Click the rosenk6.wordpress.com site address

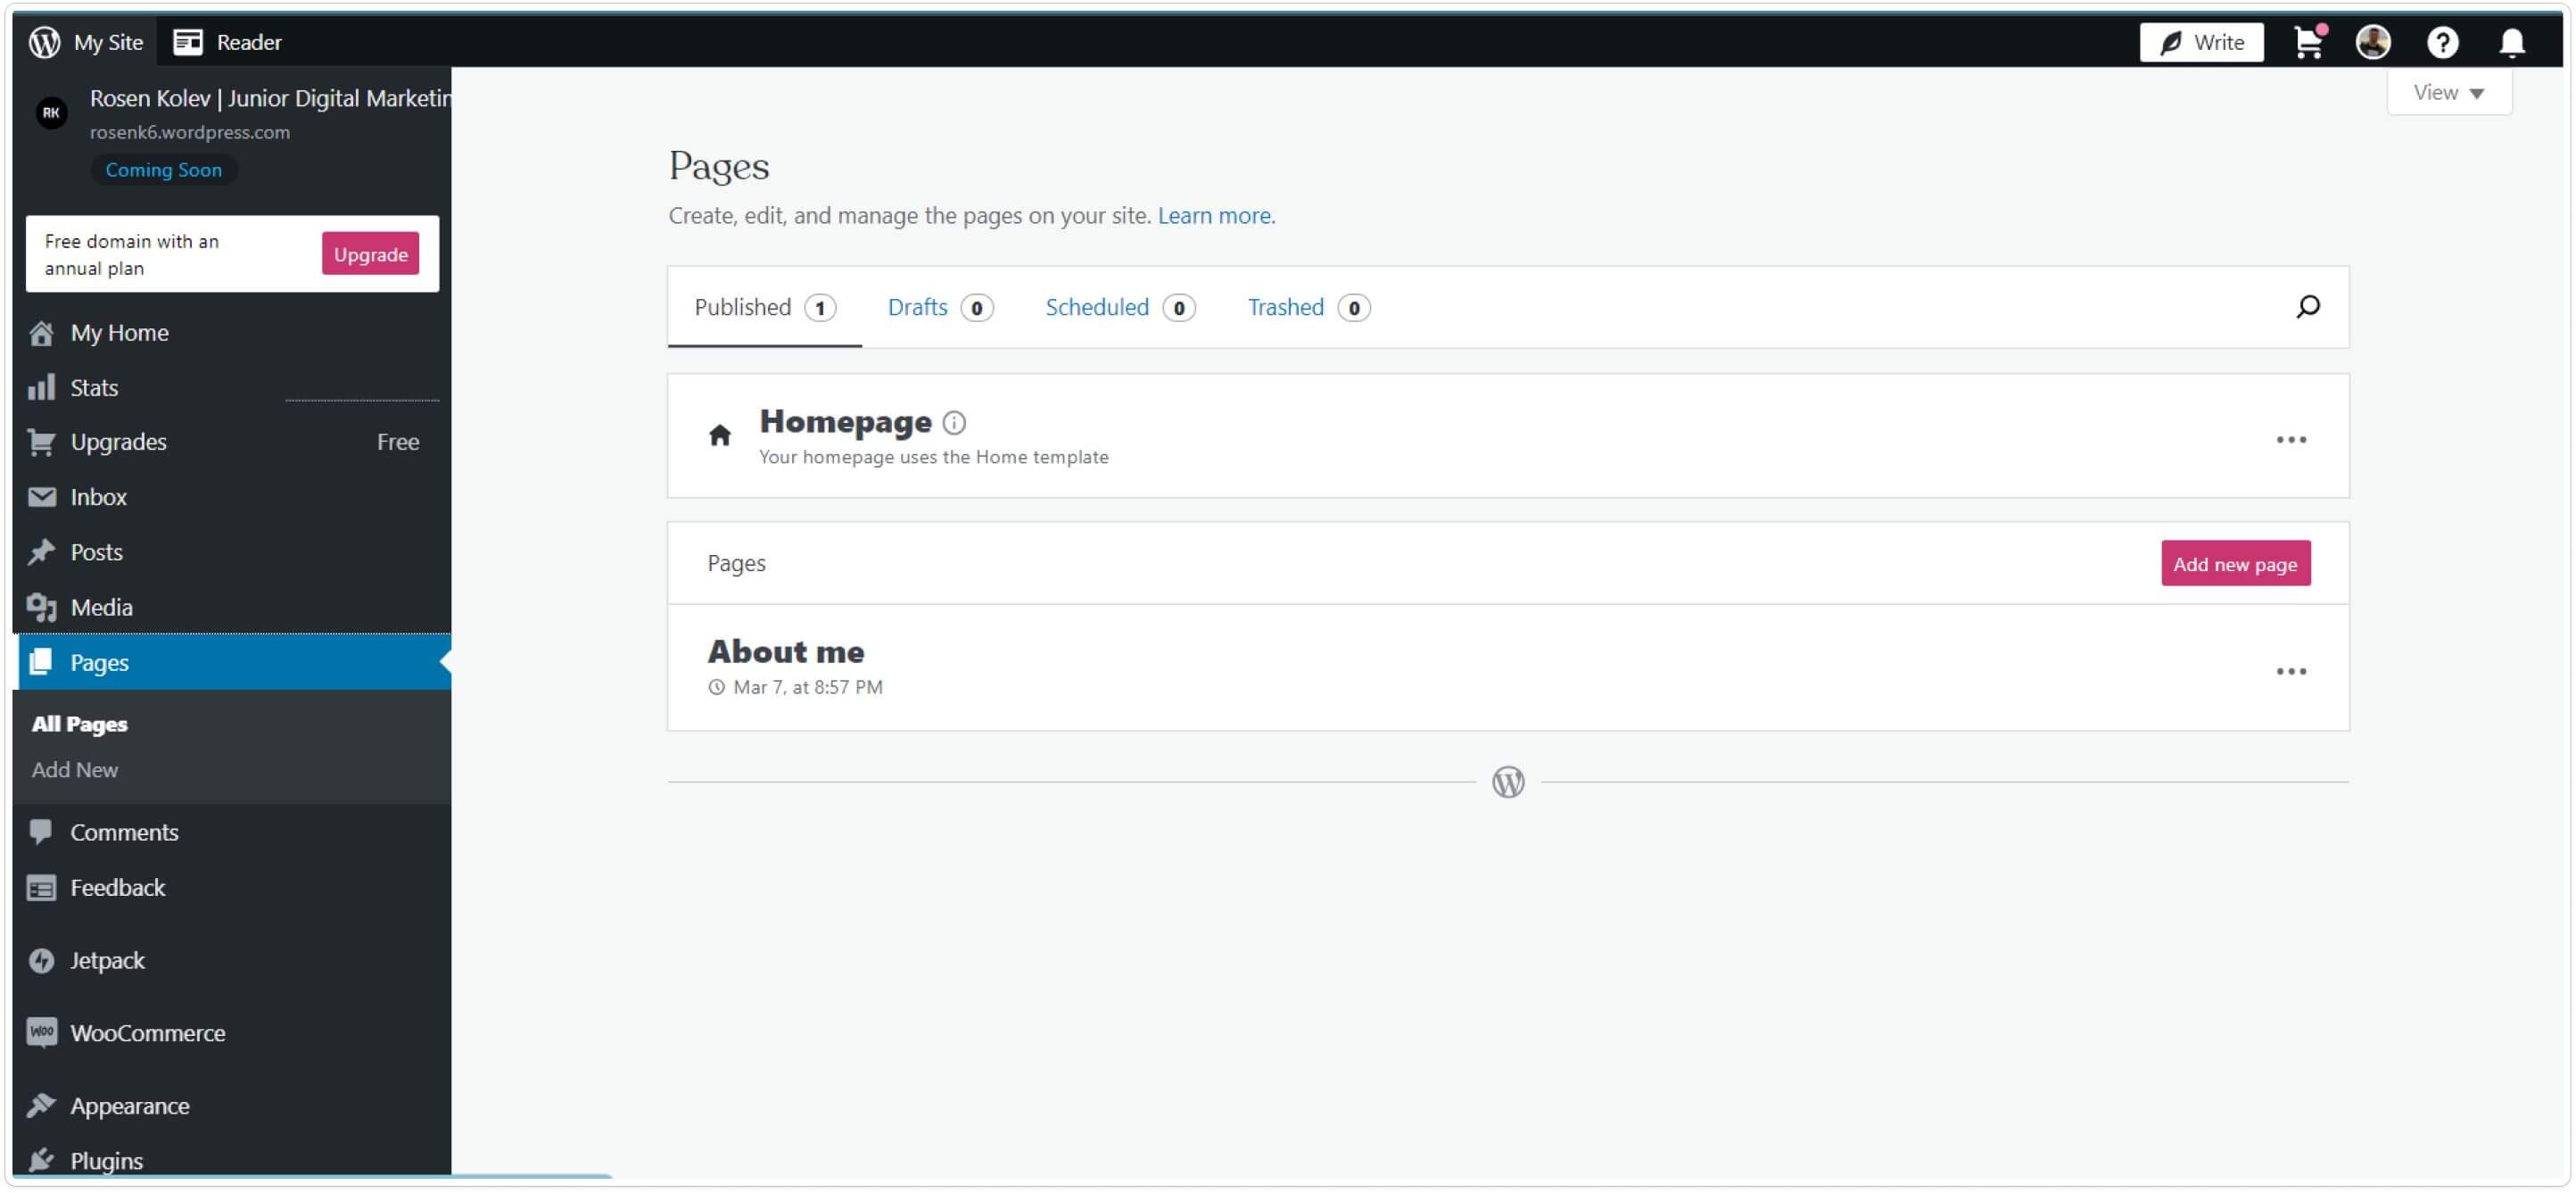[190, 132]
